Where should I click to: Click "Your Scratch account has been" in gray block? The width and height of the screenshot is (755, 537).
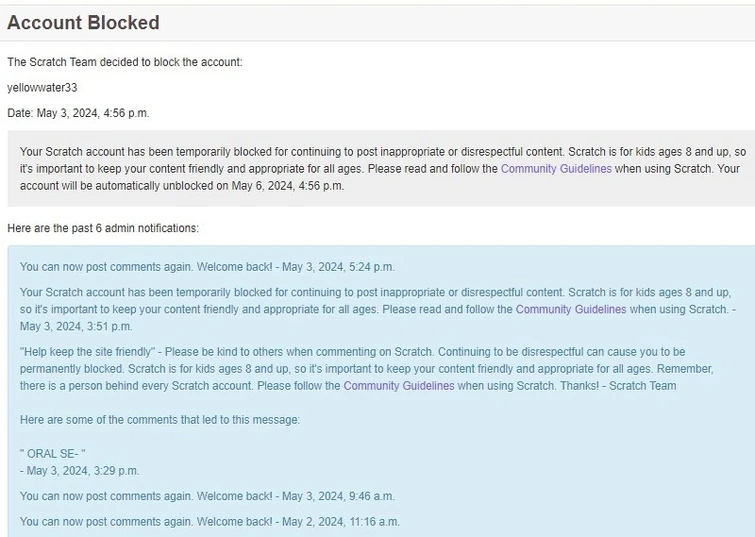[x=96, y=152]
